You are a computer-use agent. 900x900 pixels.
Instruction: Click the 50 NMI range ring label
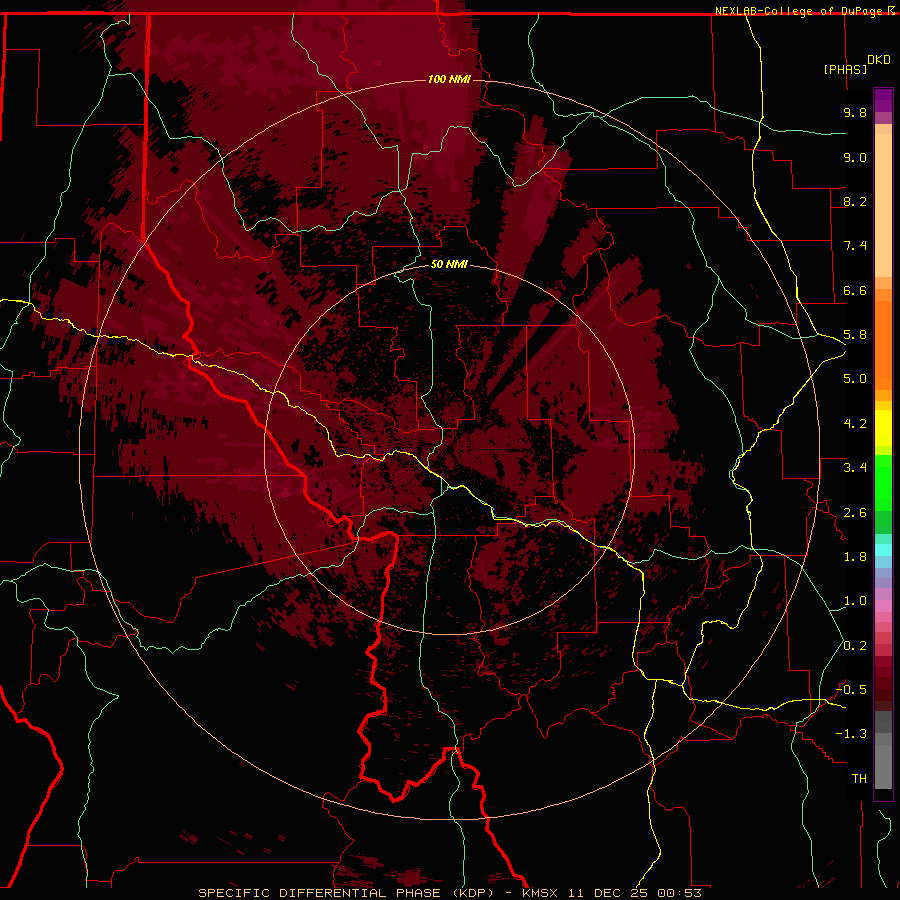coord(449,264)
